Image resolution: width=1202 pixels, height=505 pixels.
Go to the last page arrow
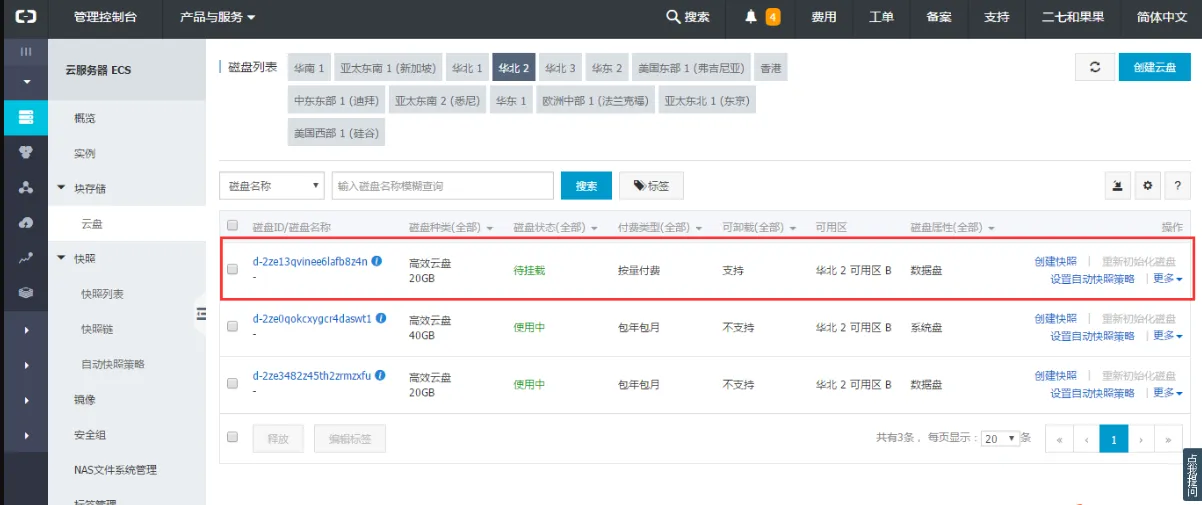[1168, 439]
